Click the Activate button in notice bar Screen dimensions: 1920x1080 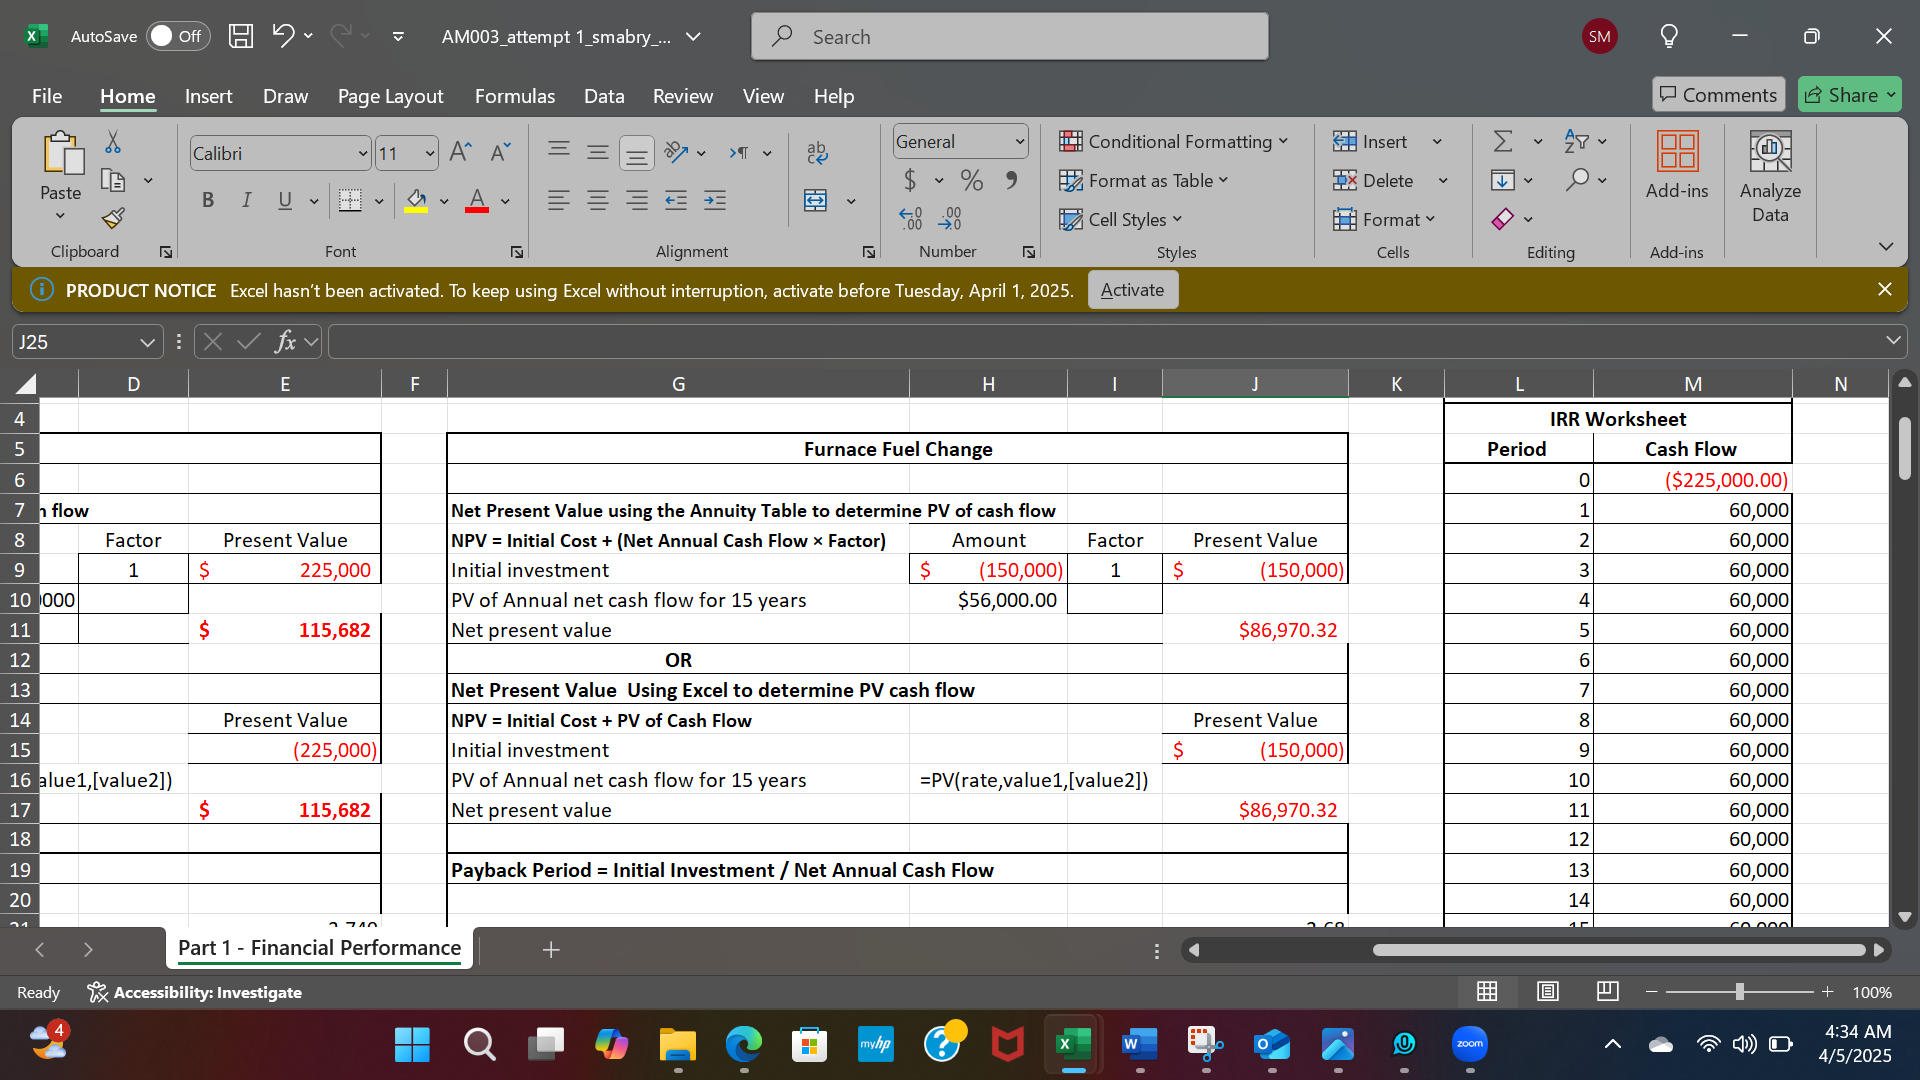(1132, 290)
